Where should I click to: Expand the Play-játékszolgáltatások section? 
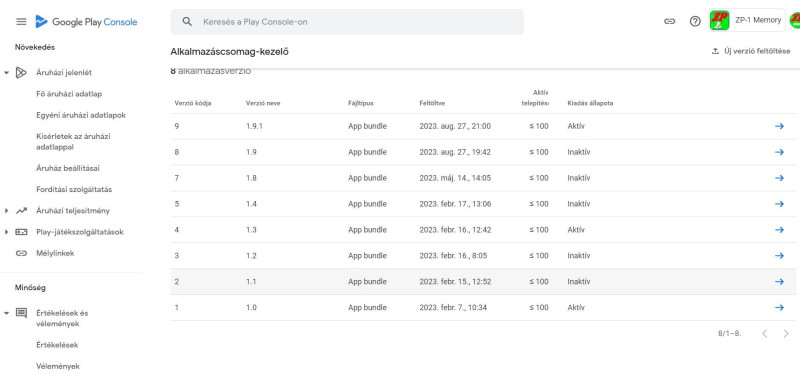tap(7, 232)
